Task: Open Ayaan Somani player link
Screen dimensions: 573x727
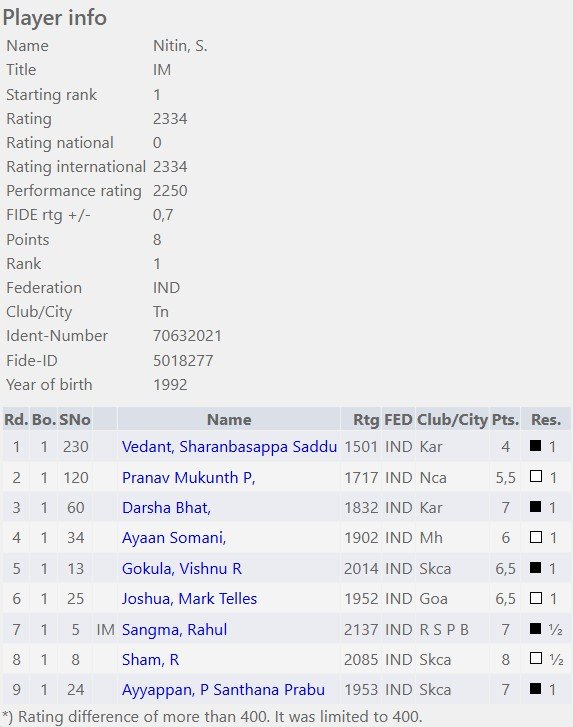Action: [174, 538]
